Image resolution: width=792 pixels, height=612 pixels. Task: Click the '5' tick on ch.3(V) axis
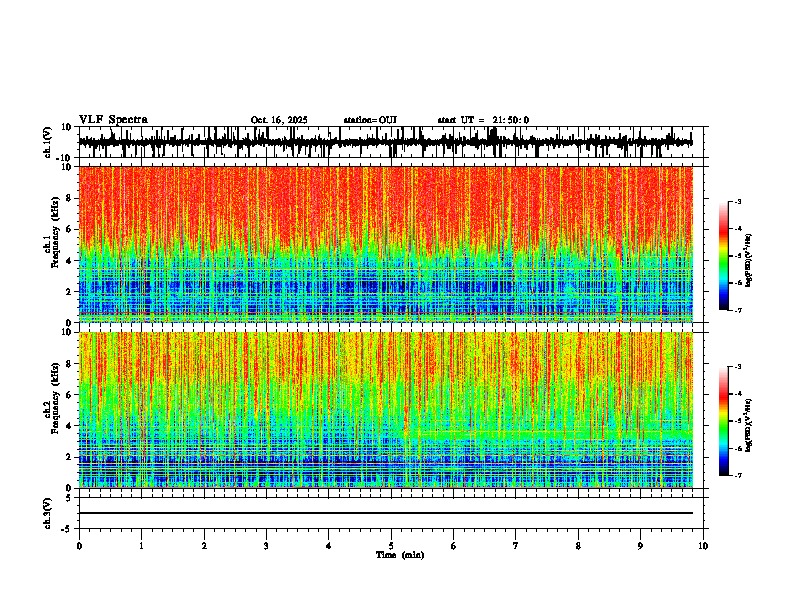tap(70, 498)
